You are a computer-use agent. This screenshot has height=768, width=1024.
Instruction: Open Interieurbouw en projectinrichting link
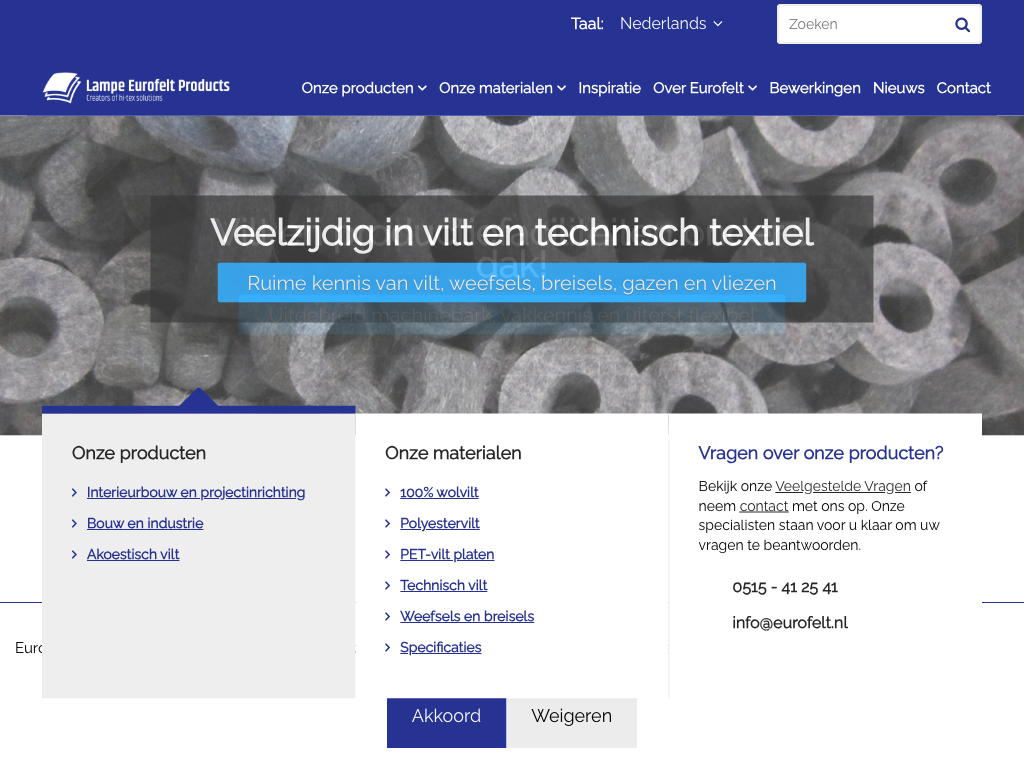click(x=196, y=493)
